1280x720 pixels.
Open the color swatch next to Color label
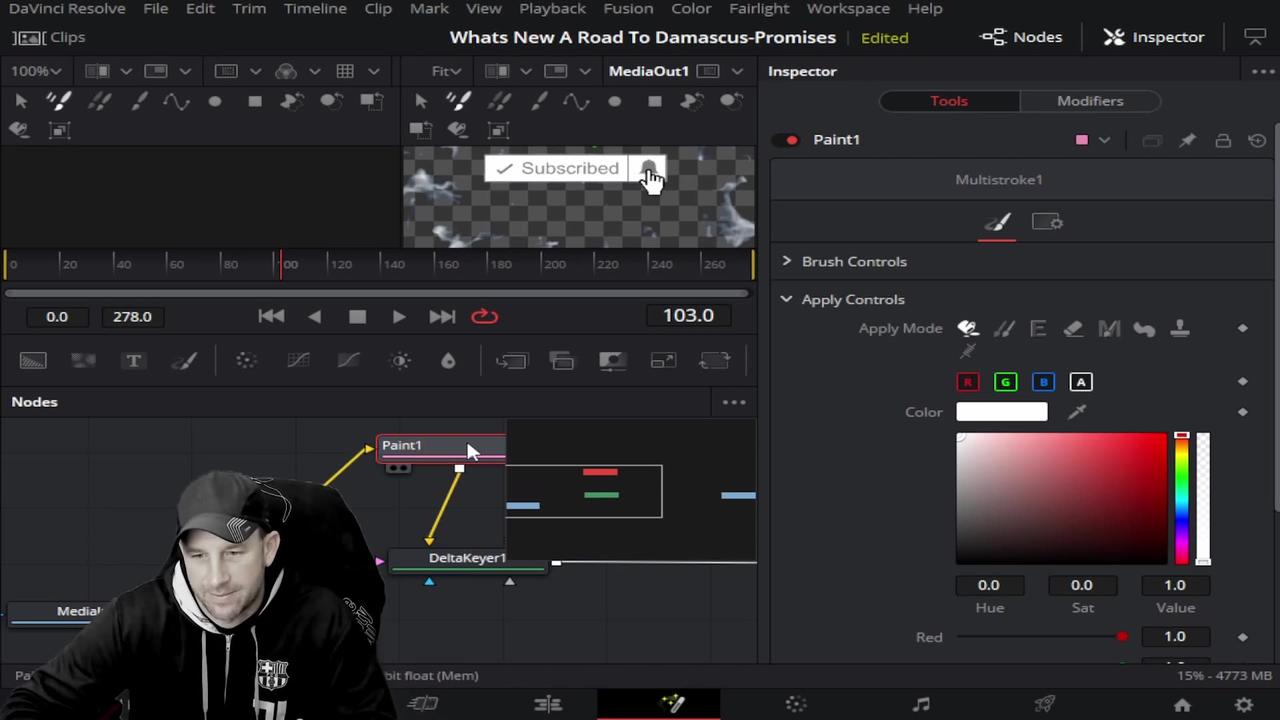click(1001, 411)
